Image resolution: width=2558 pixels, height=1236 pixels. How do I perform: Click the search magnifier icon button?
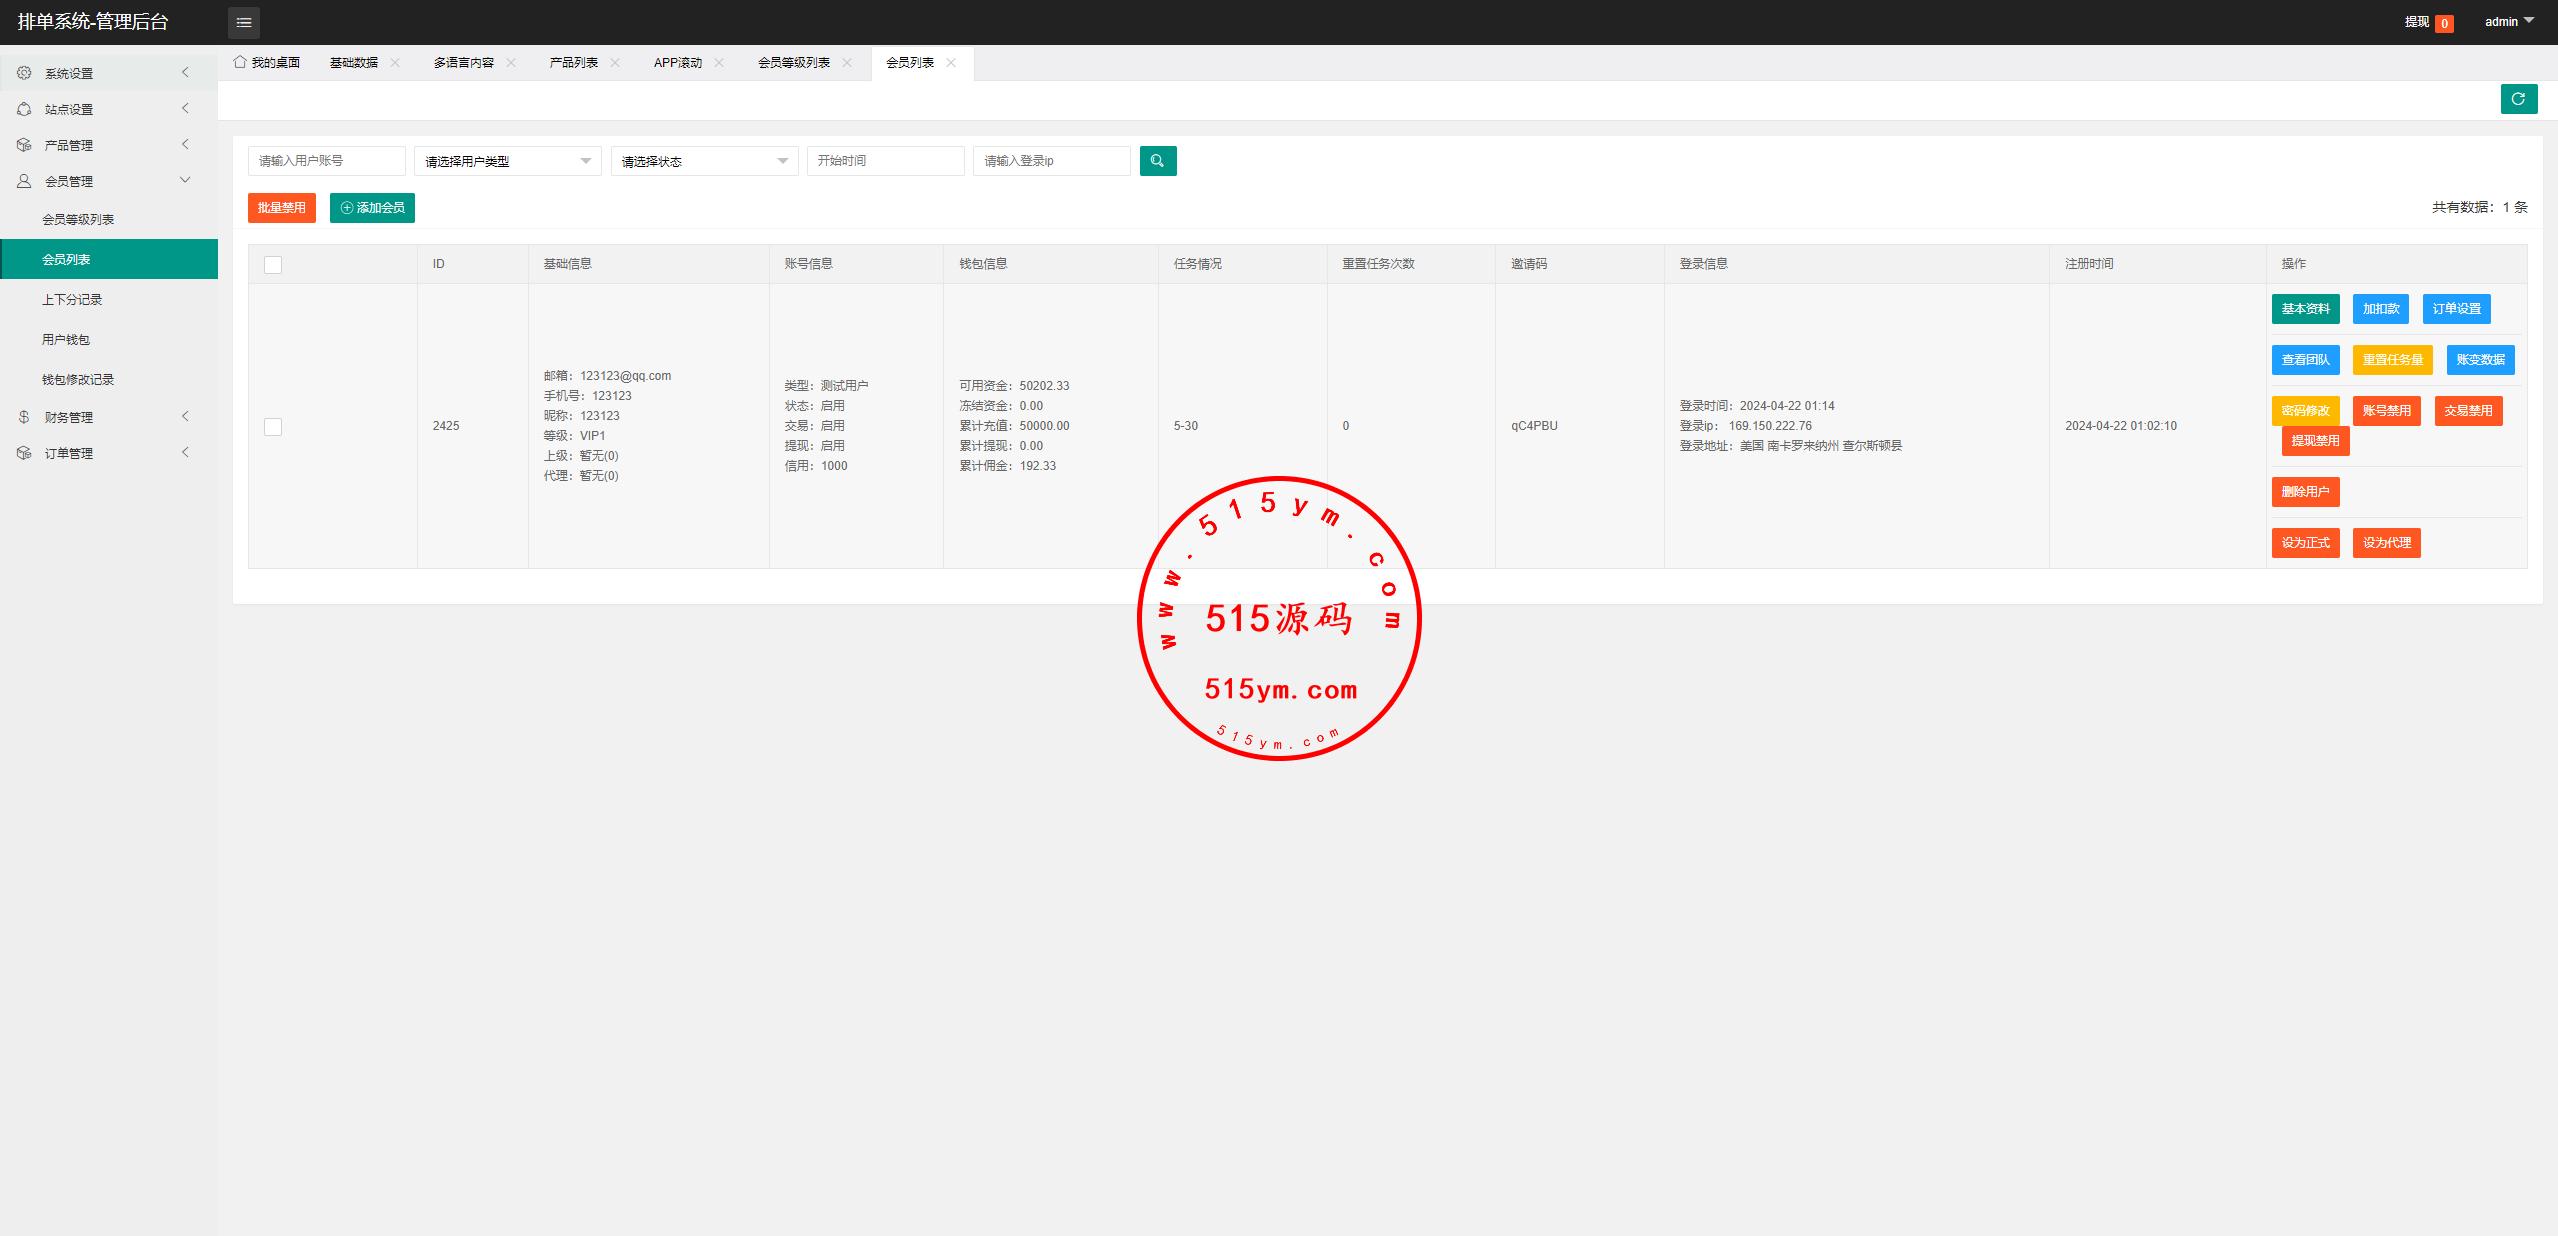tap(1157, 161)
